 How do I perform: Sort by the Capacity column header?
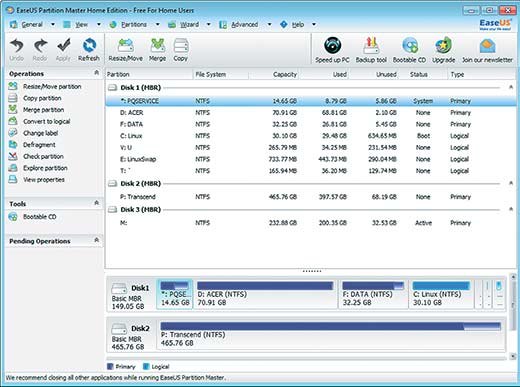[274, 74]
